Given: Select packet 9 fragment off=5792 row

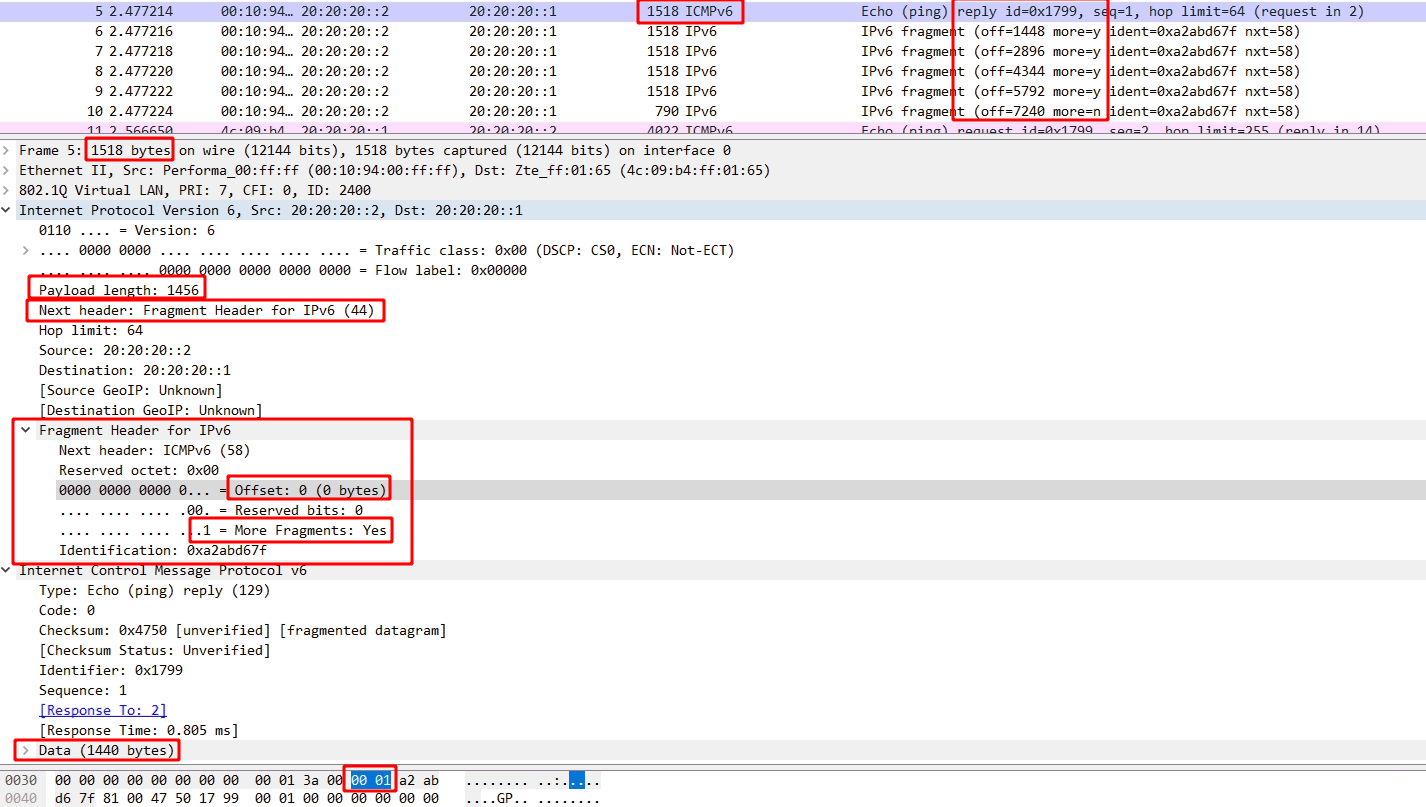Looking at the screenshot, I should (x=713, y=91).
